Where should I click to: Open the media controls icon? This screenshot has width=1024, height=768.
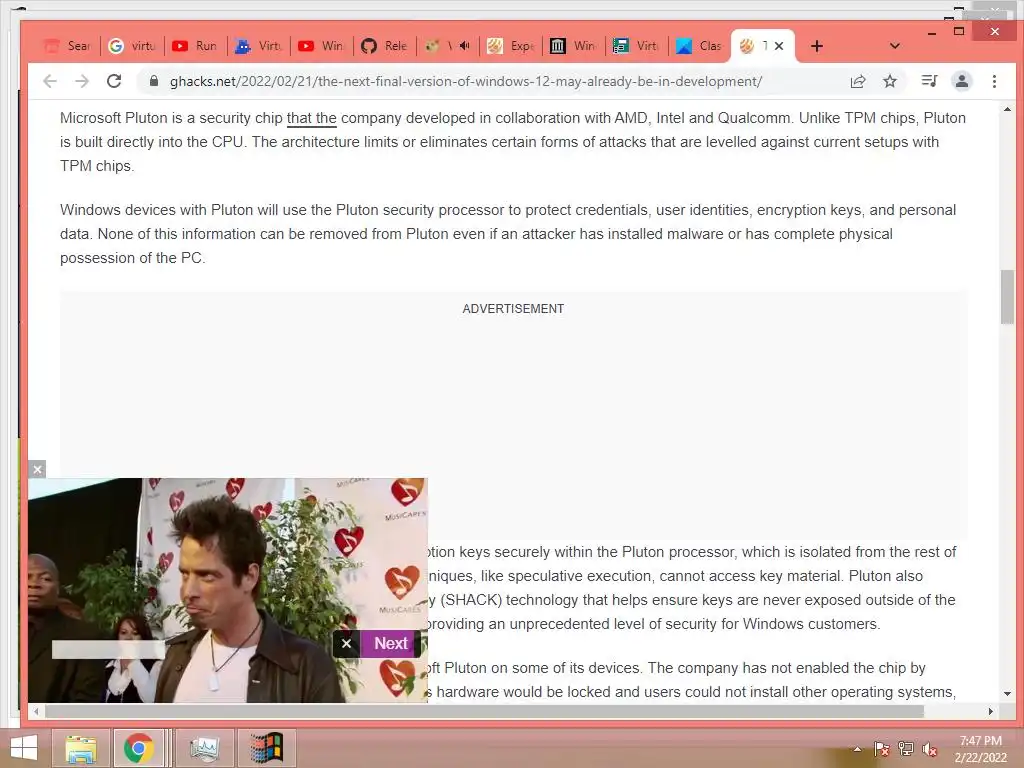pos(929,81)
